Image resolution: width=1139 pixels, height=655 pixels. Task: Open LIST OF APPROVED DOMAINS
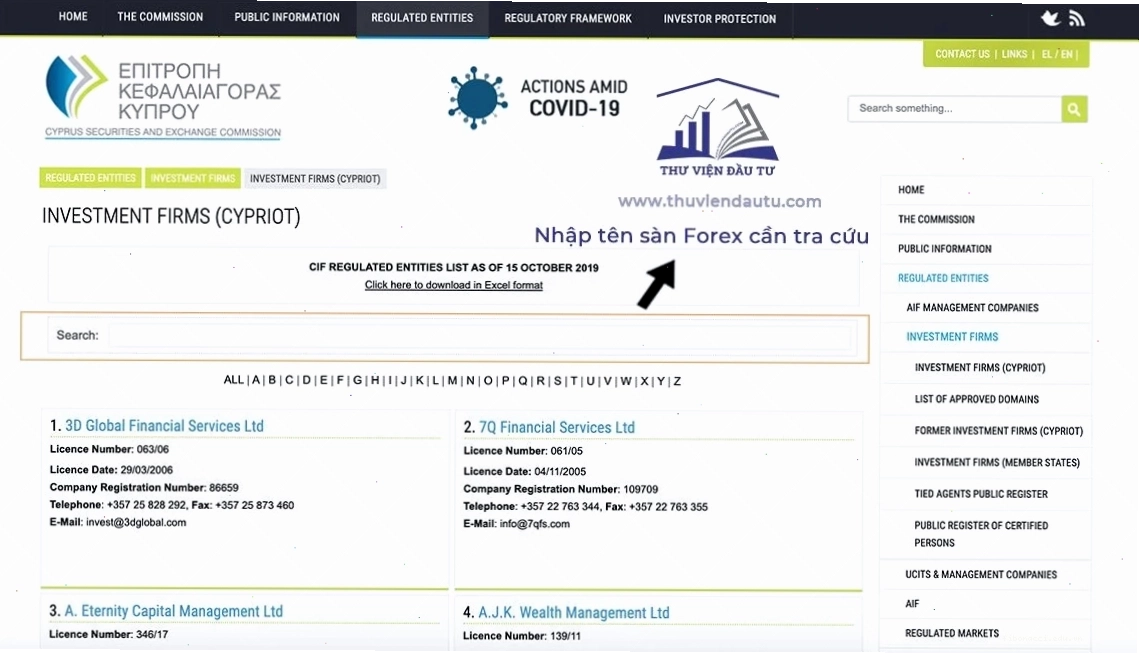tap(976, 399)
